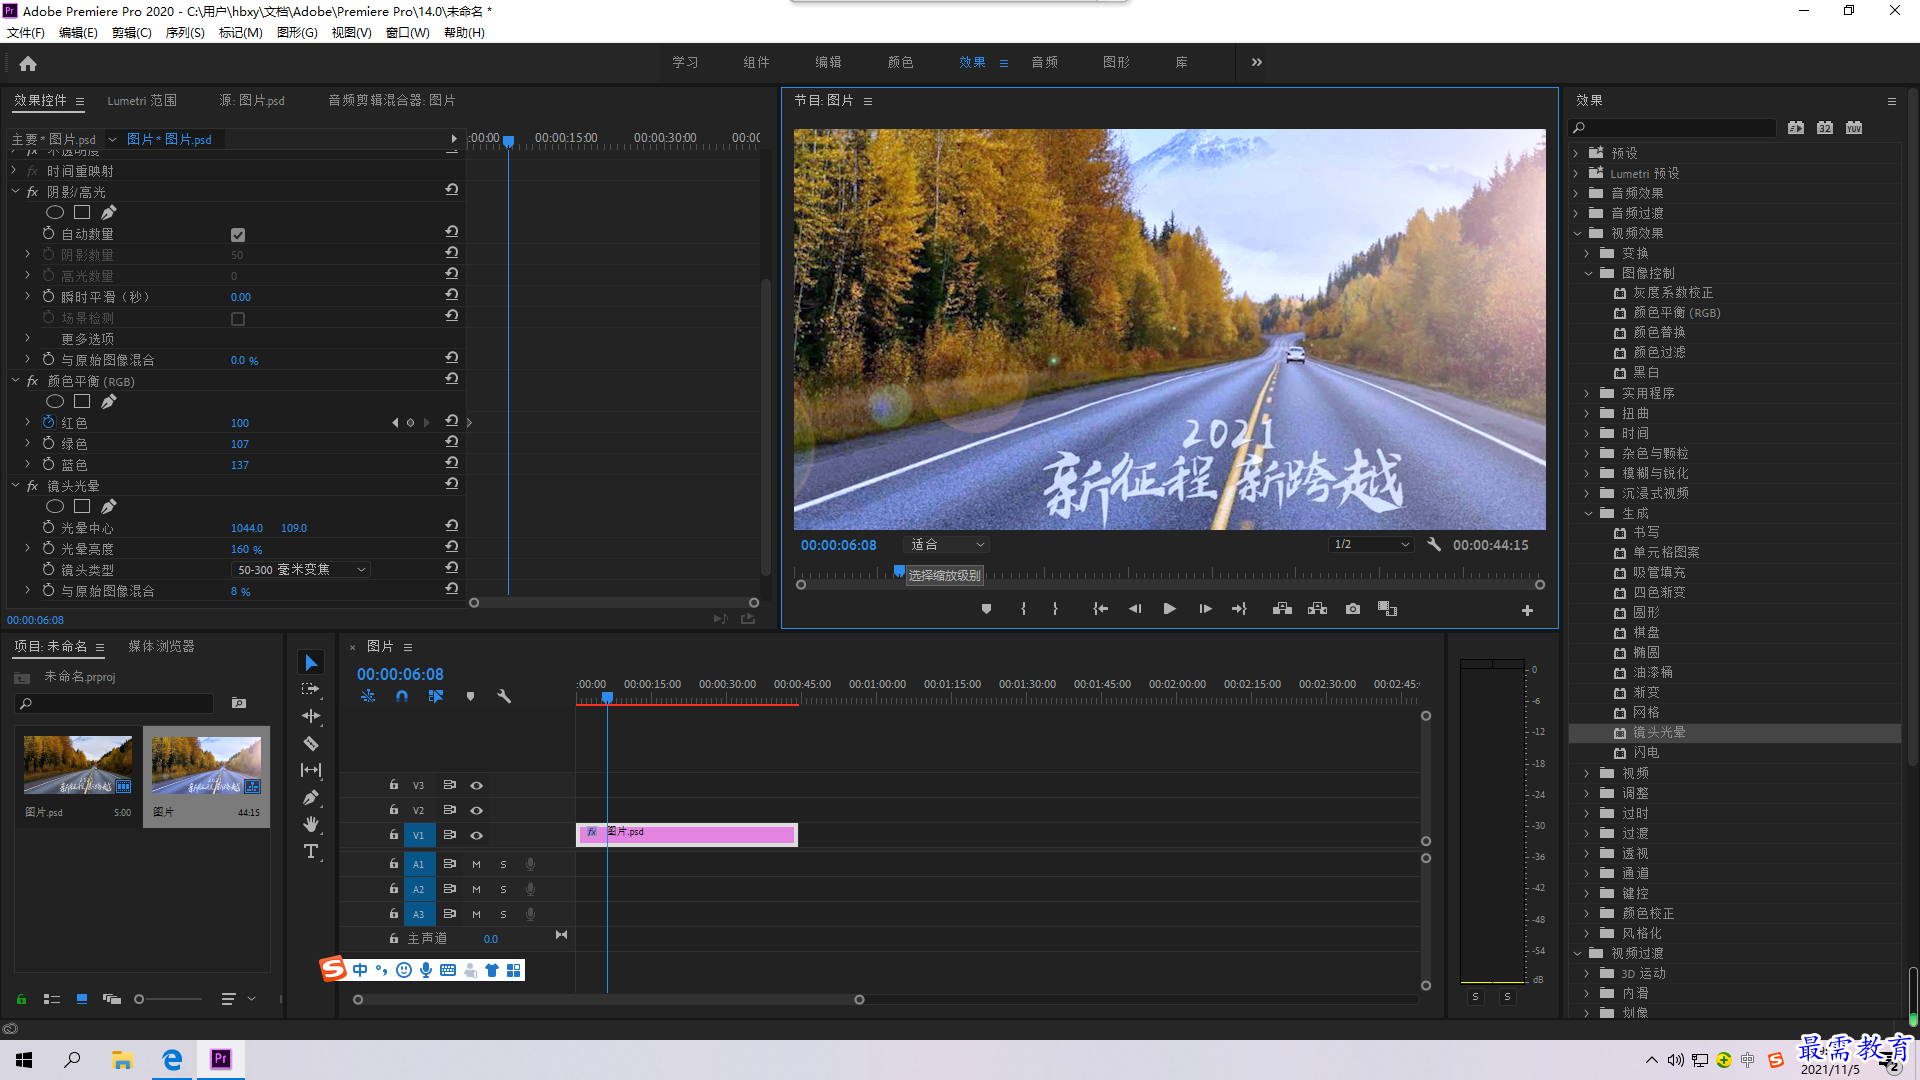Toggle the Auto Amounts checkbox

click(x=238, y=235)
